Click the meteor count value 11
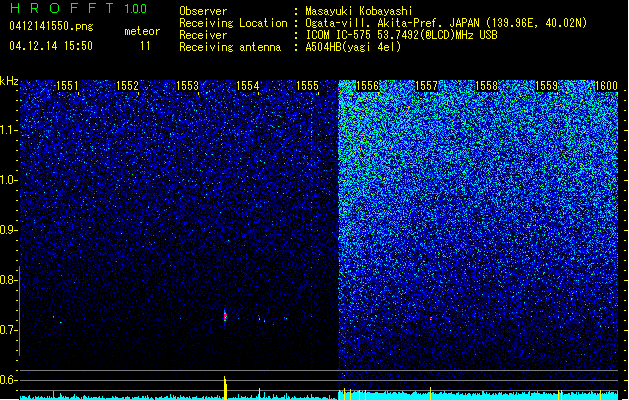 [x=145, y=46]
